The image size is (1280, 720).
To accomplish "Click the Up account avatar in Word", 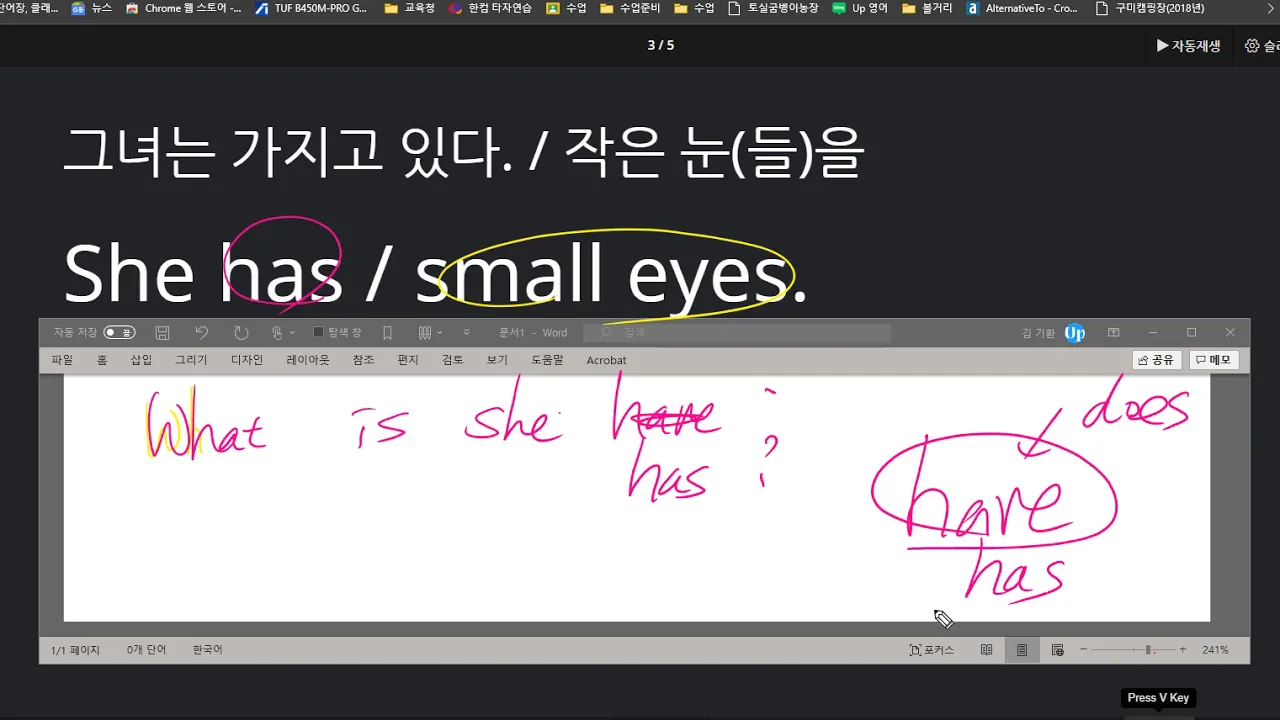I will [1075, 333].
